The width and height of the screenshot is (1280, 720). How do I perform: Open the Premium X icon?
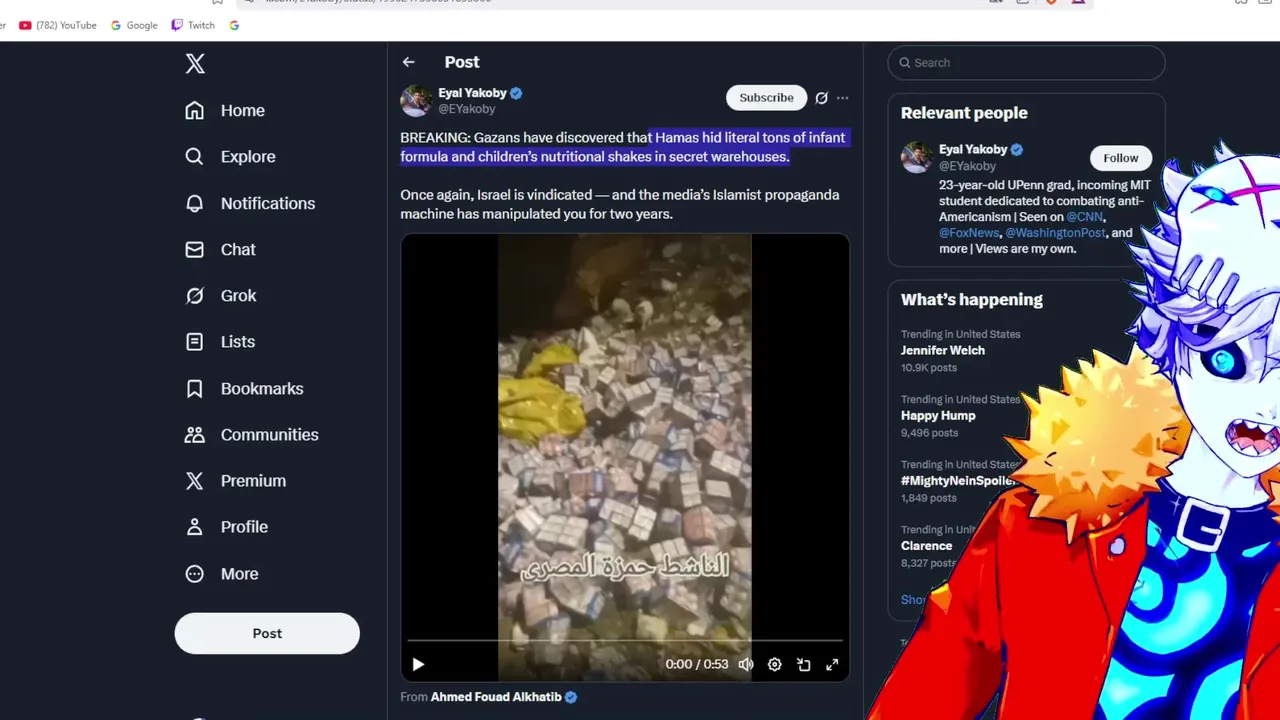click(195, 480)
